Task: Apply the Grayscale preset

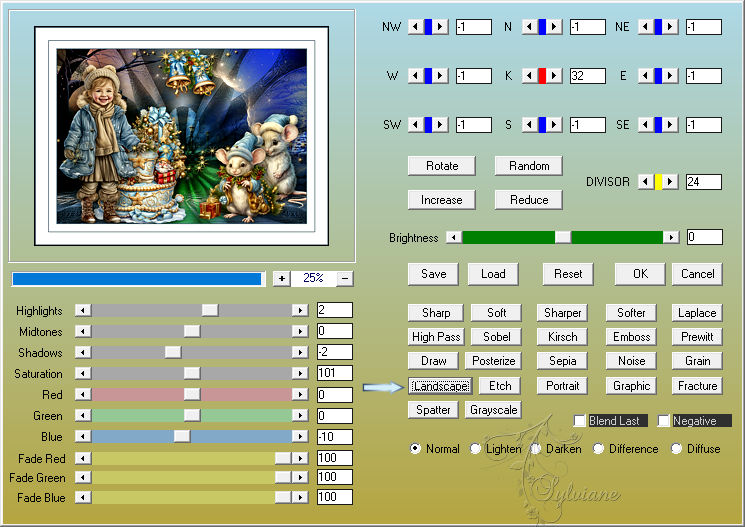Action: click(x=493, y=410)
